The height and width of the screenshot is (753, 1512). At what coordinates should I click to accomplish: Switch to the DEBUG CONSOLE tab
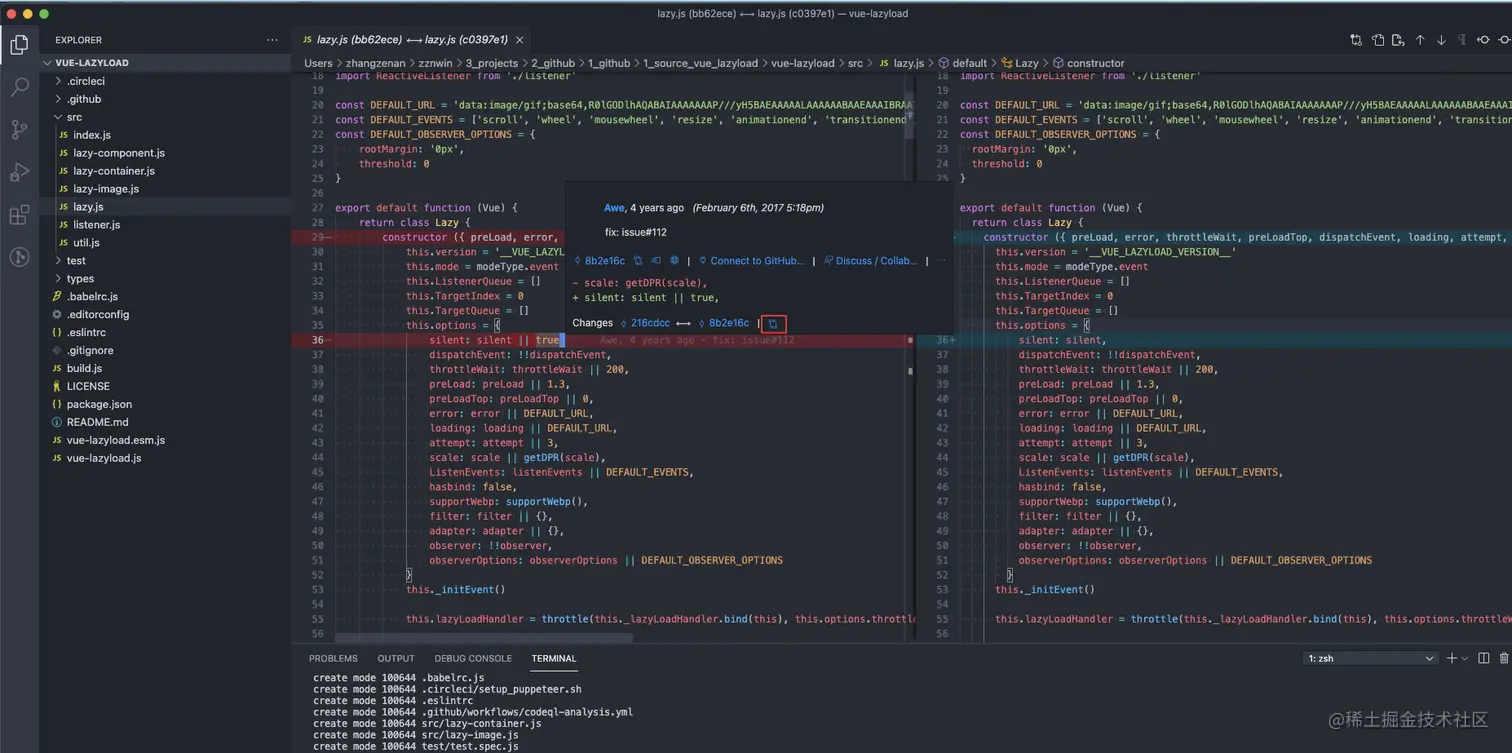pos(473,658)
